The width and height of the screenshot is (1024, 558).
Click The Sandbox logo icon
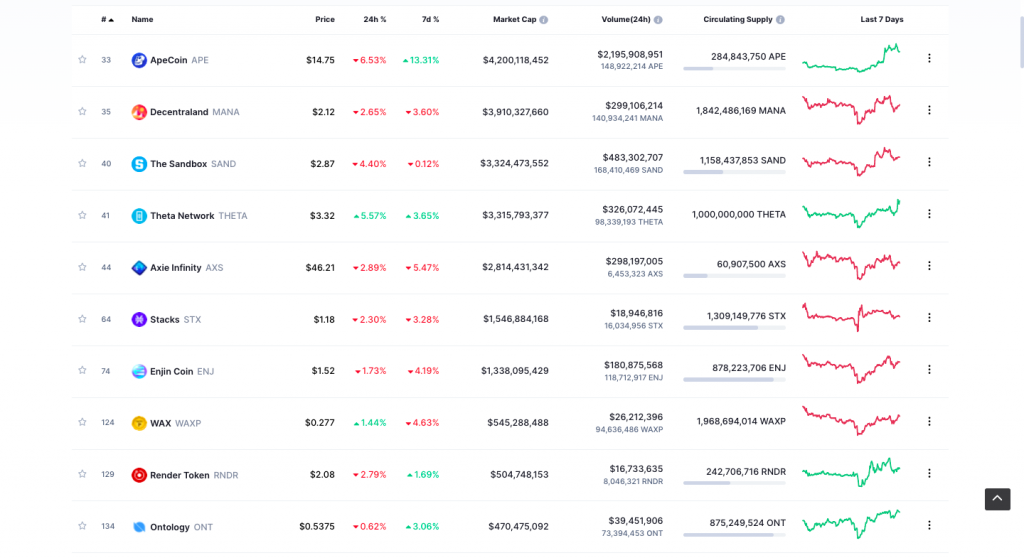(x=139, y=164)
